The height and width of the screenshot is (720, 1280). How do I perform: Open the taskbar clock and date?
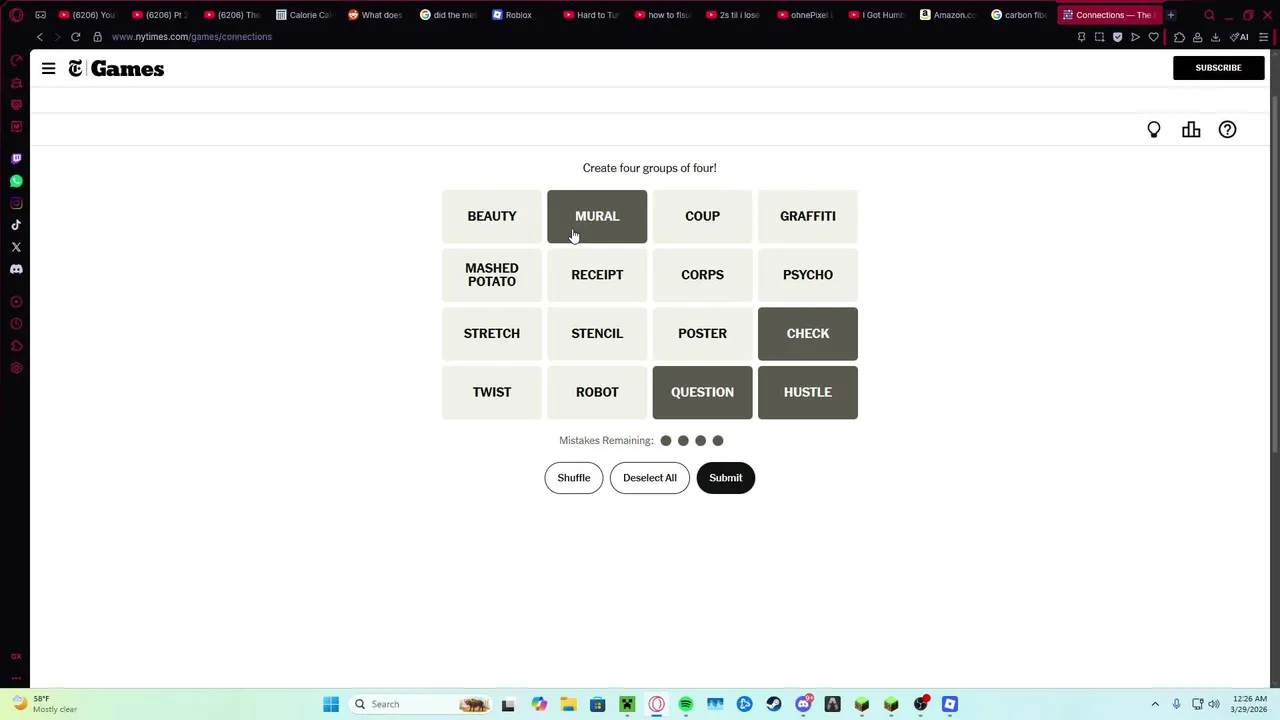pos(1248,704)
